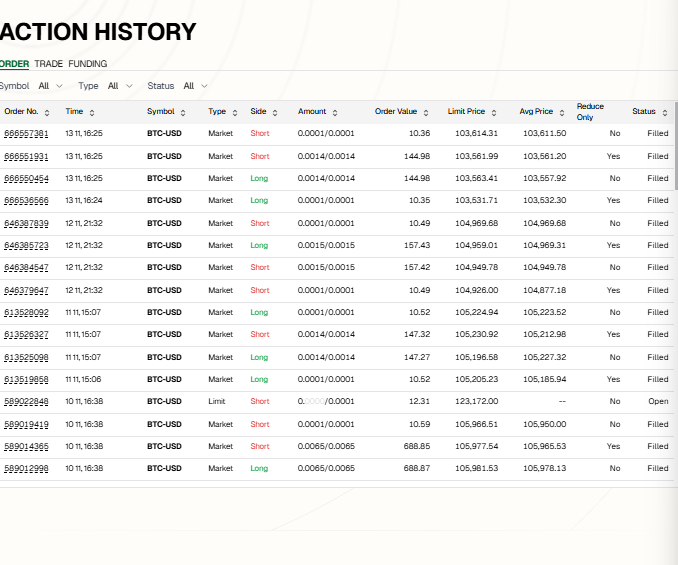Click avg price 105,950.00
Image resolution: width=678 pixels, height=565 pixels.
(545, 425)
